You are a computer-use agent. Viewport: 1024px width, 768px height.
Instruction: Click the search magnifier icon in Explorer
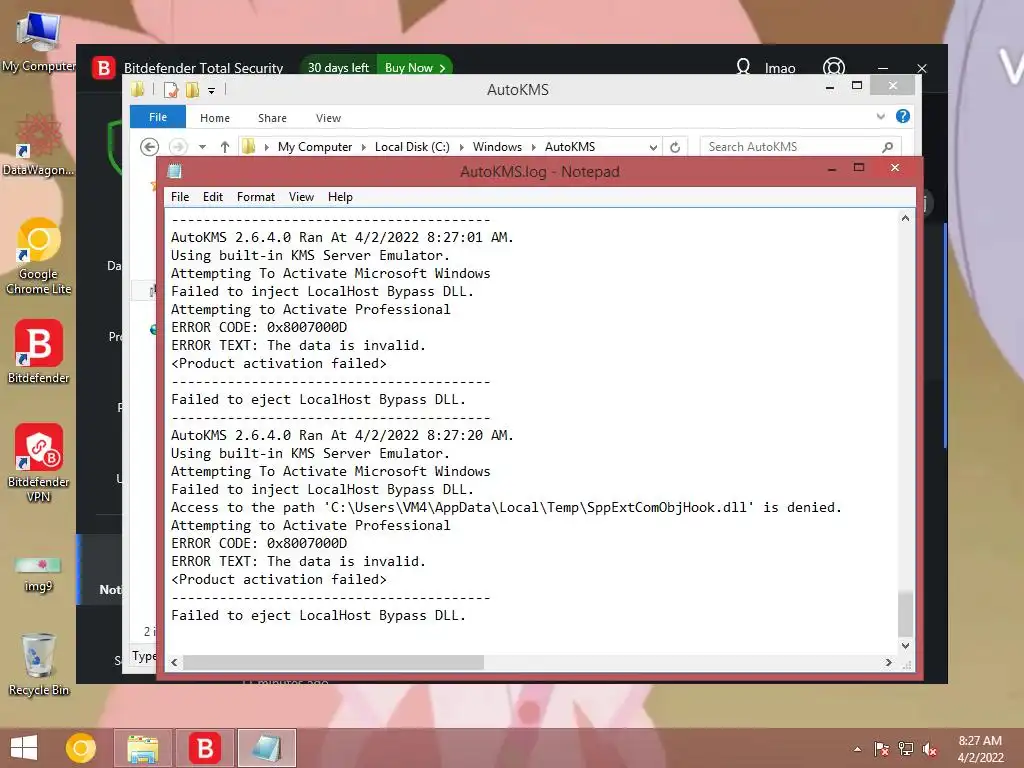888,147
